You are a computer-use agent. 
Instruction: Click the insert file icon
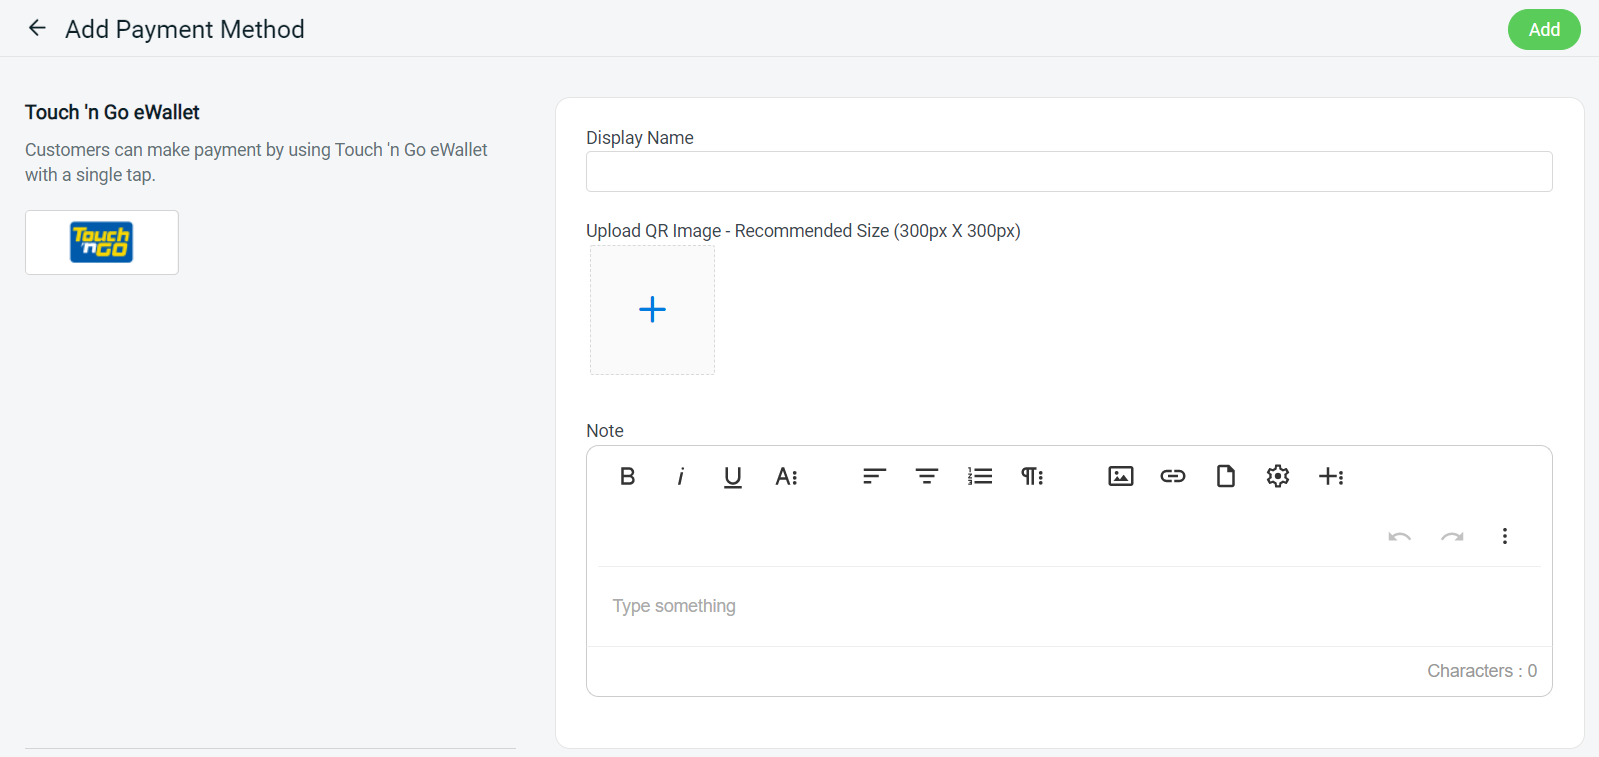coord(1225,476)
